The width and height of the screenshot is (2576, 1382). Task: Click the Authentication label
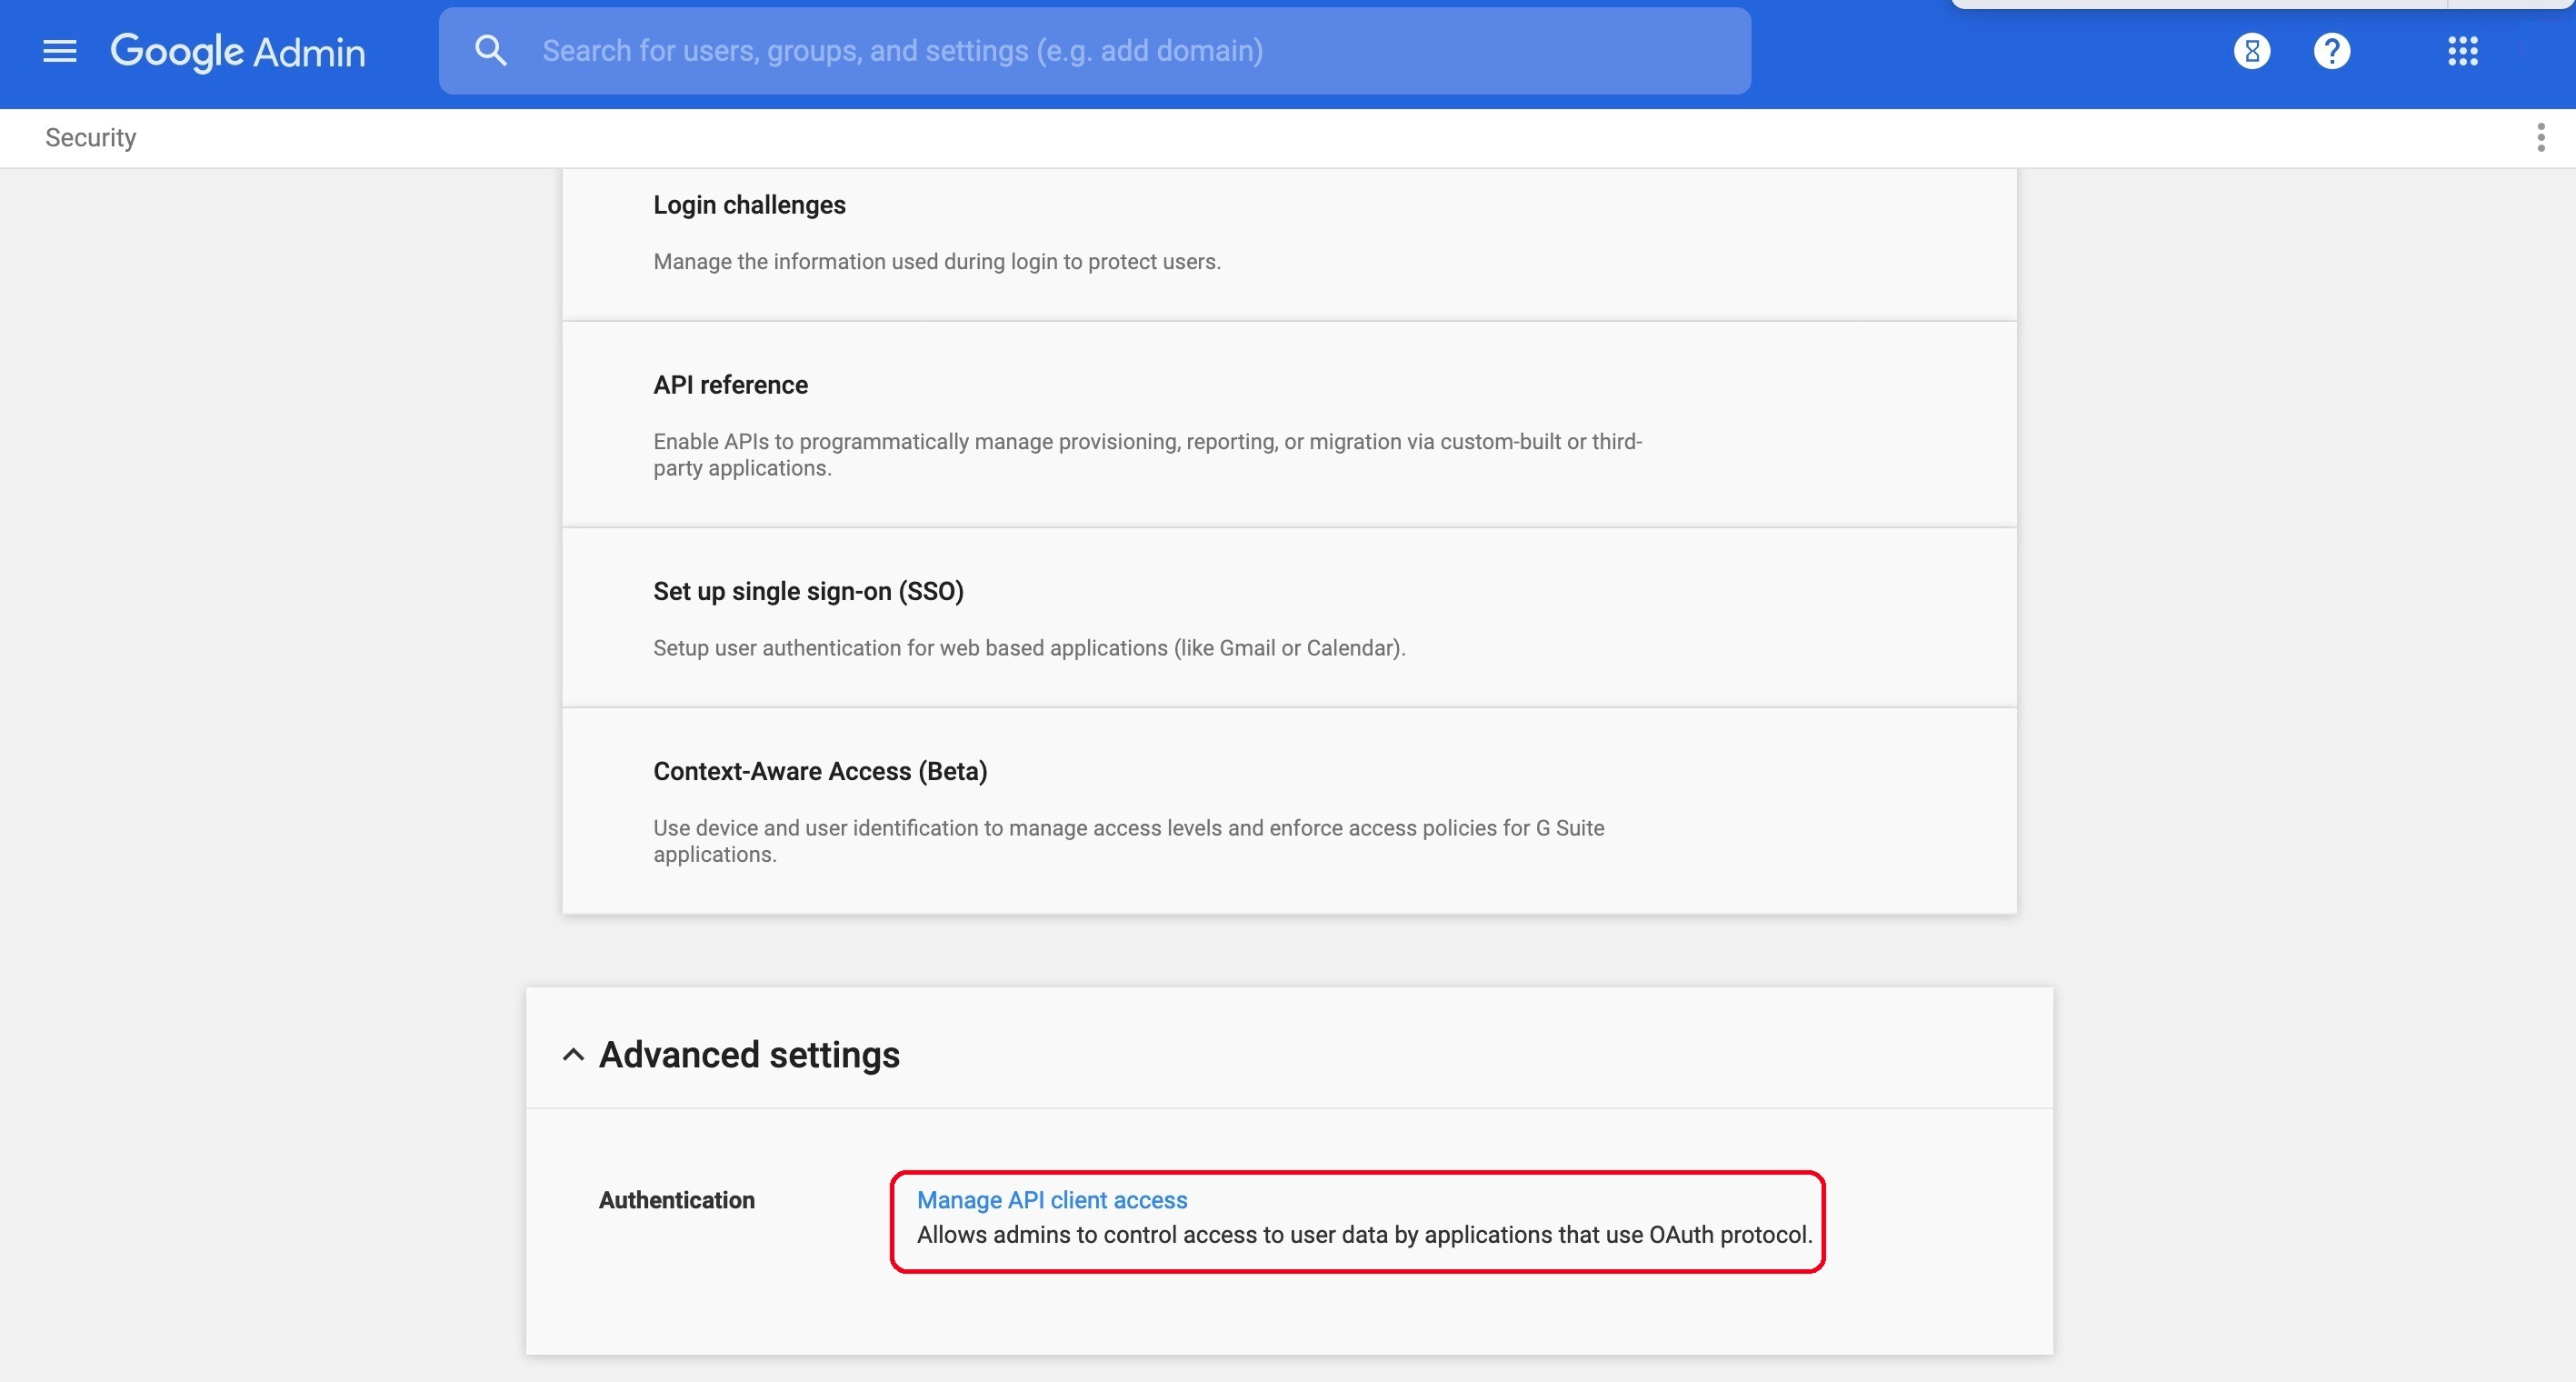click(x=677, y=1200)
